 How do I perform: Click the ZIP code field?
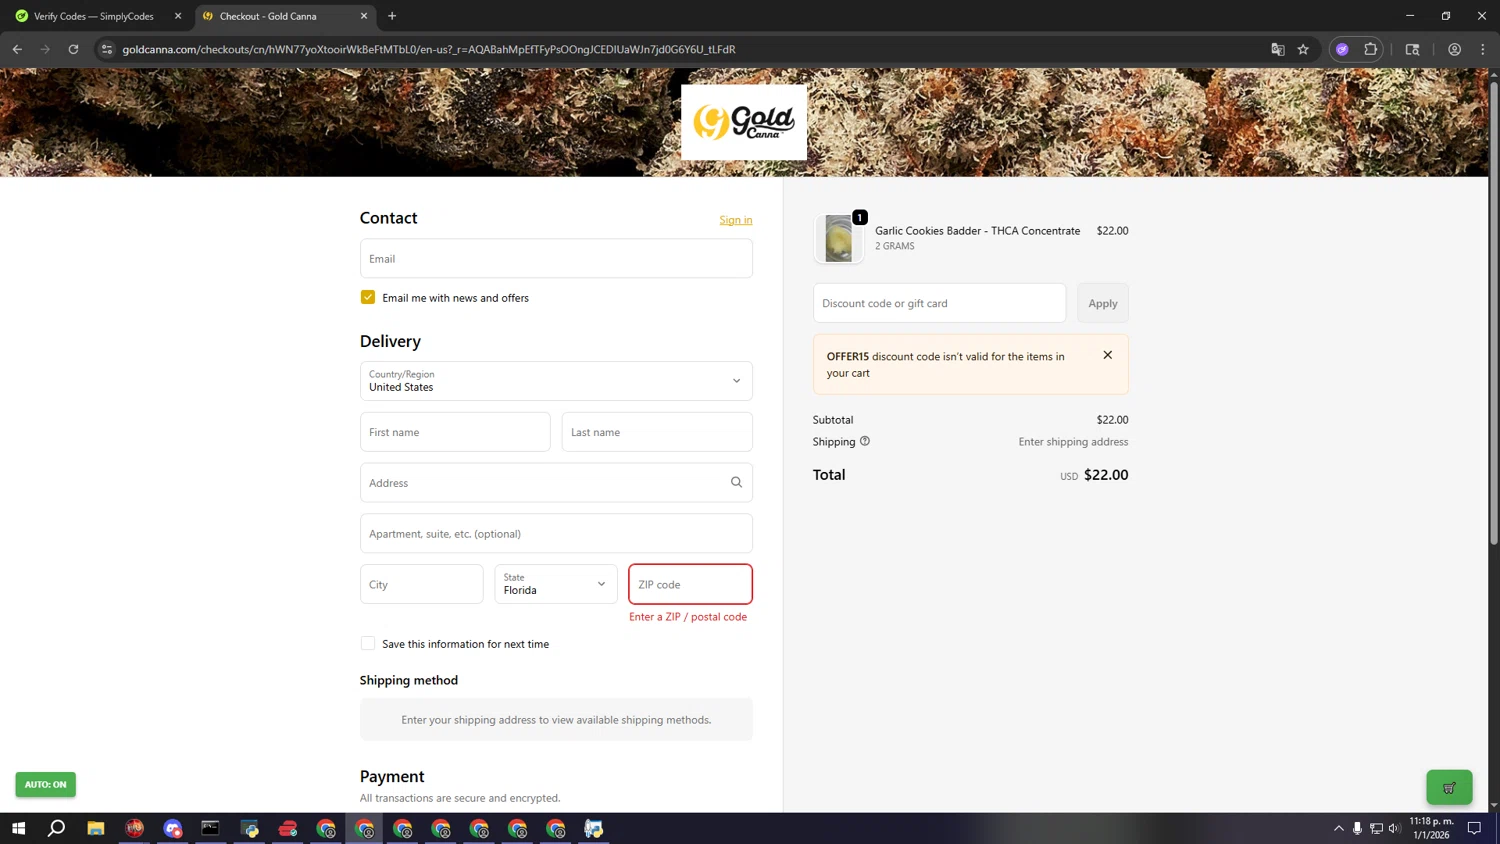(x=690, y=584)
